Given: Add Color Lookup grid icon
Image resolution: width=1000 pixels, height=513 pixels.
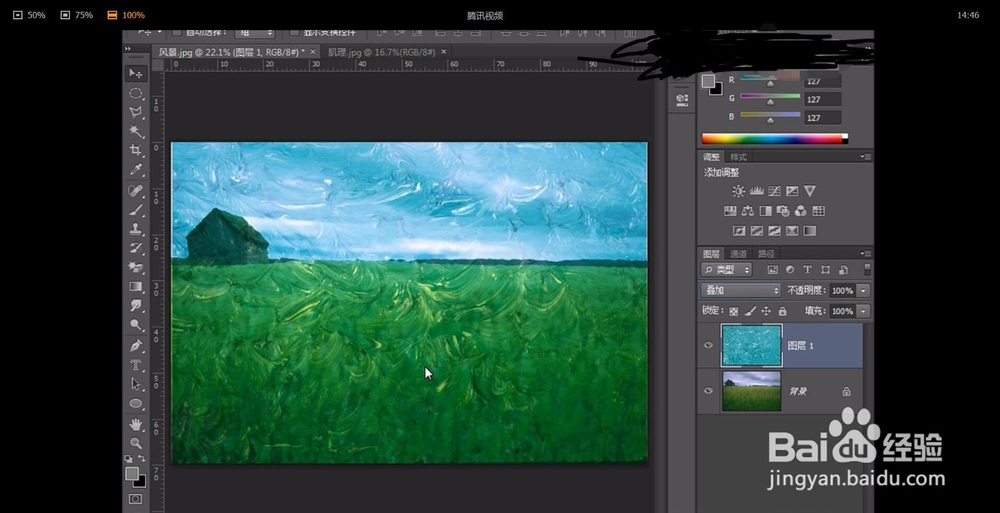Looking at the screenshot, I should coord(819,211).
